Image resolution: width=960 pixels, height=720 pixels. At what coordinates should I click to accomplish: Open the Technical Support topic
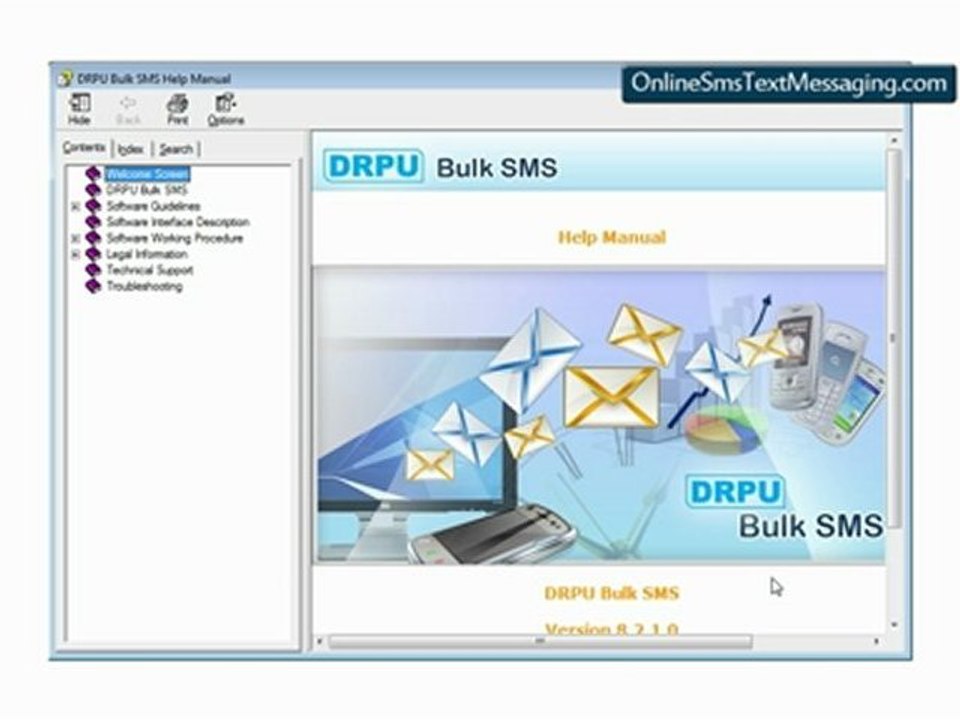[x=149, y=270]
